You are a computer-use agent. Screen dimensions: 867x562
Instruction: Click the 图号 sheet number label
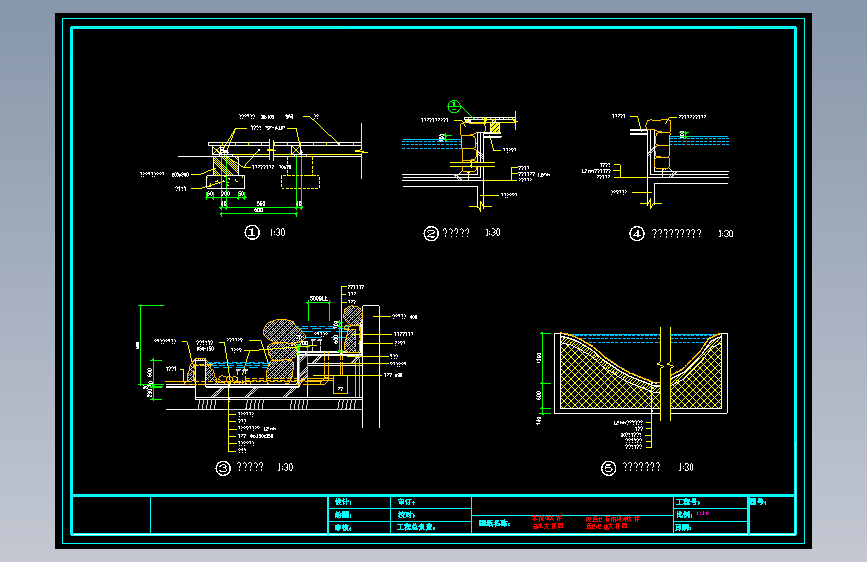tap(758, 502)
